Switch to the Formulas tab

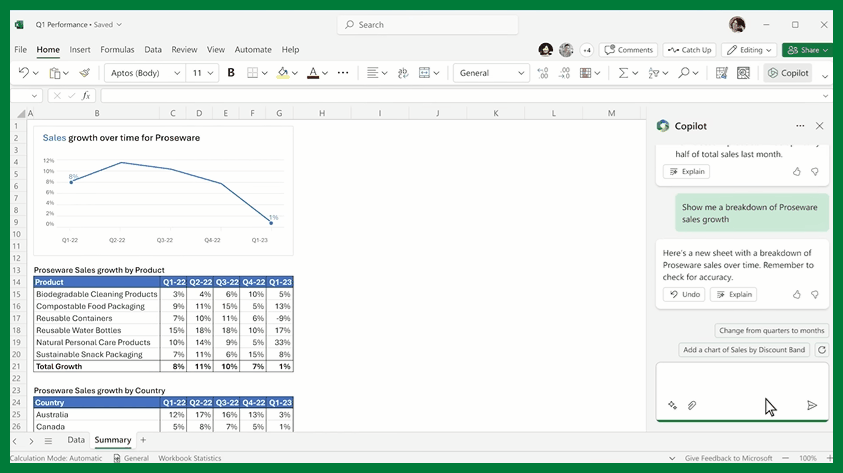point(117,49)
